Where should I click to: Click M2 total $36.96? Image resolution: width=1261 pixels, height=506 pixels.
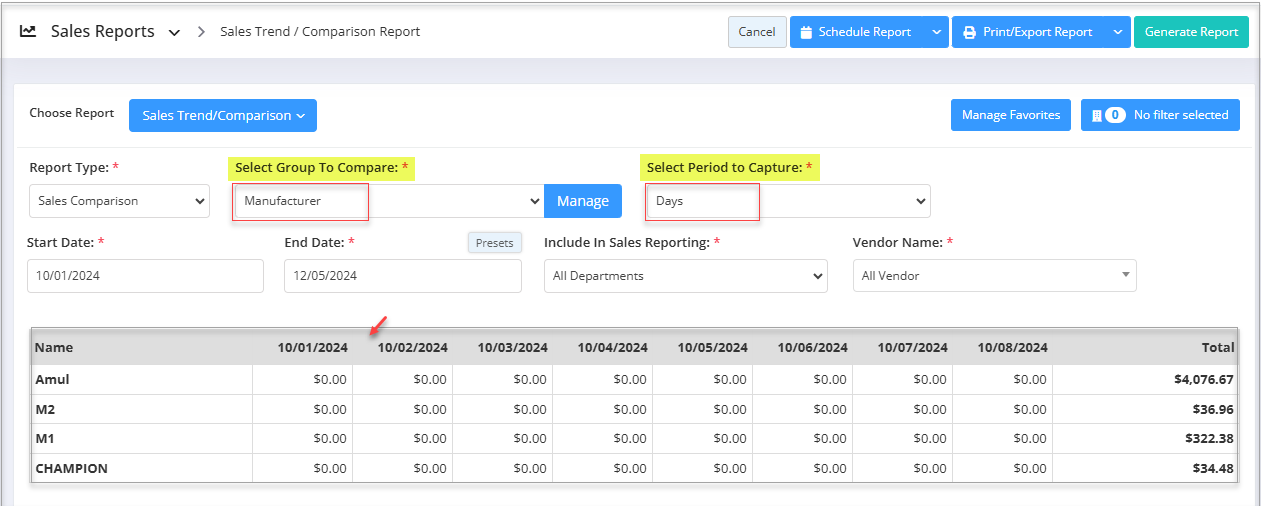tap(1214, 409)
